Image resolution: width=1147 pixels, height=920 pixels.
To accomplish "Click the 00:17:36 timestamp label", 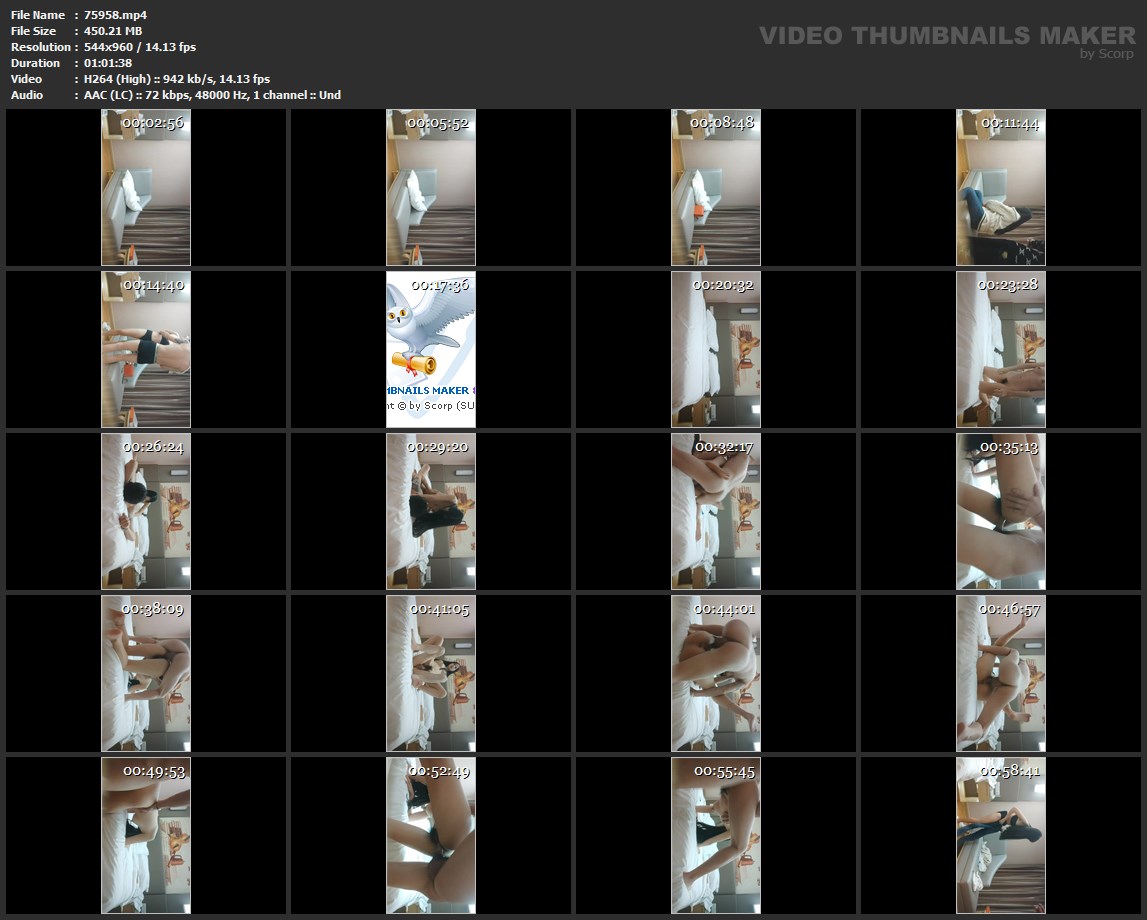I will coord(439,285).
